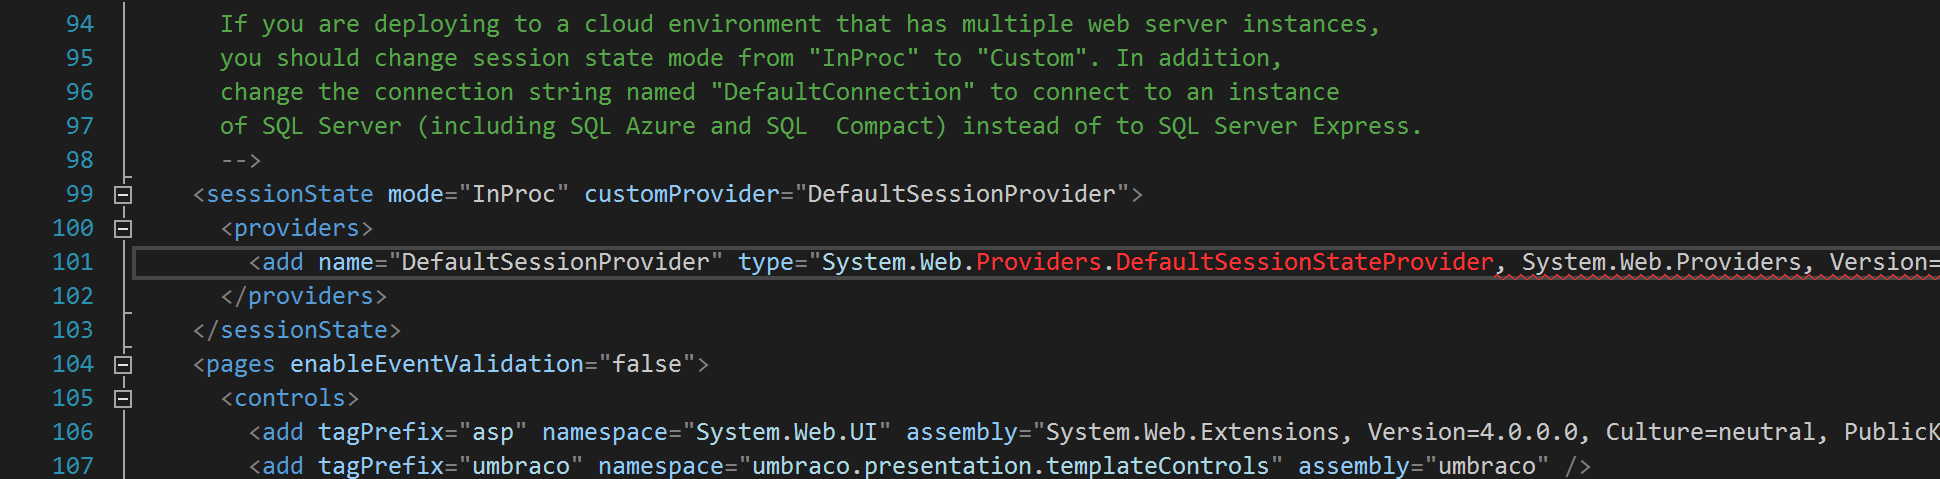Collapse the pages element on line 104
1940x479 pixels.
pyautogui.click(x=123, y=365)
